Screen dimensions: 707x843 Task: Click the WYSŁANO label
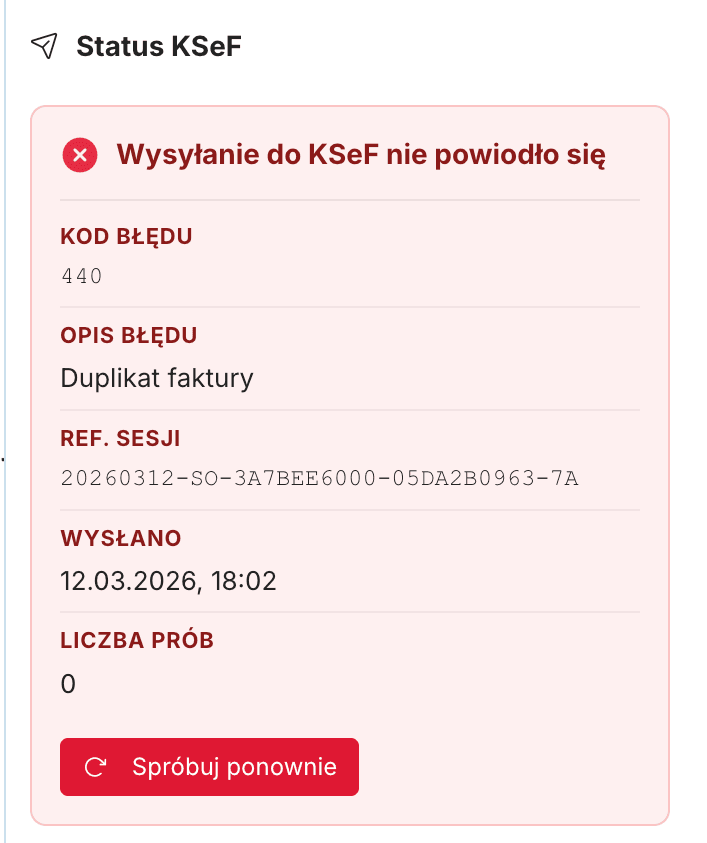pos(121,538)
